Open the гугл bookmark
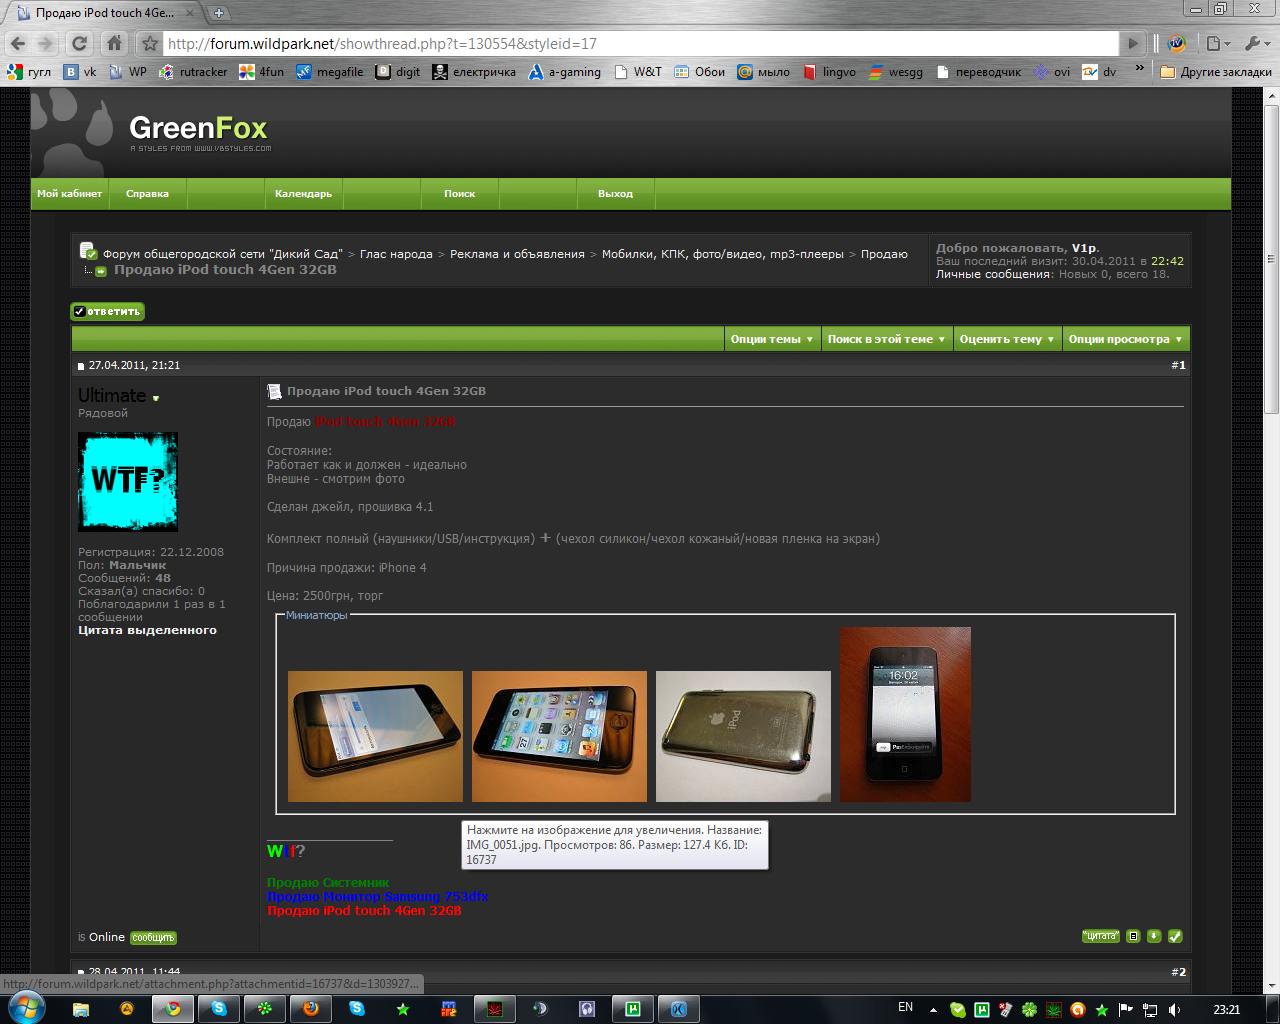The width and height of the screenshot is (1280, 1024). coord(29,72)
